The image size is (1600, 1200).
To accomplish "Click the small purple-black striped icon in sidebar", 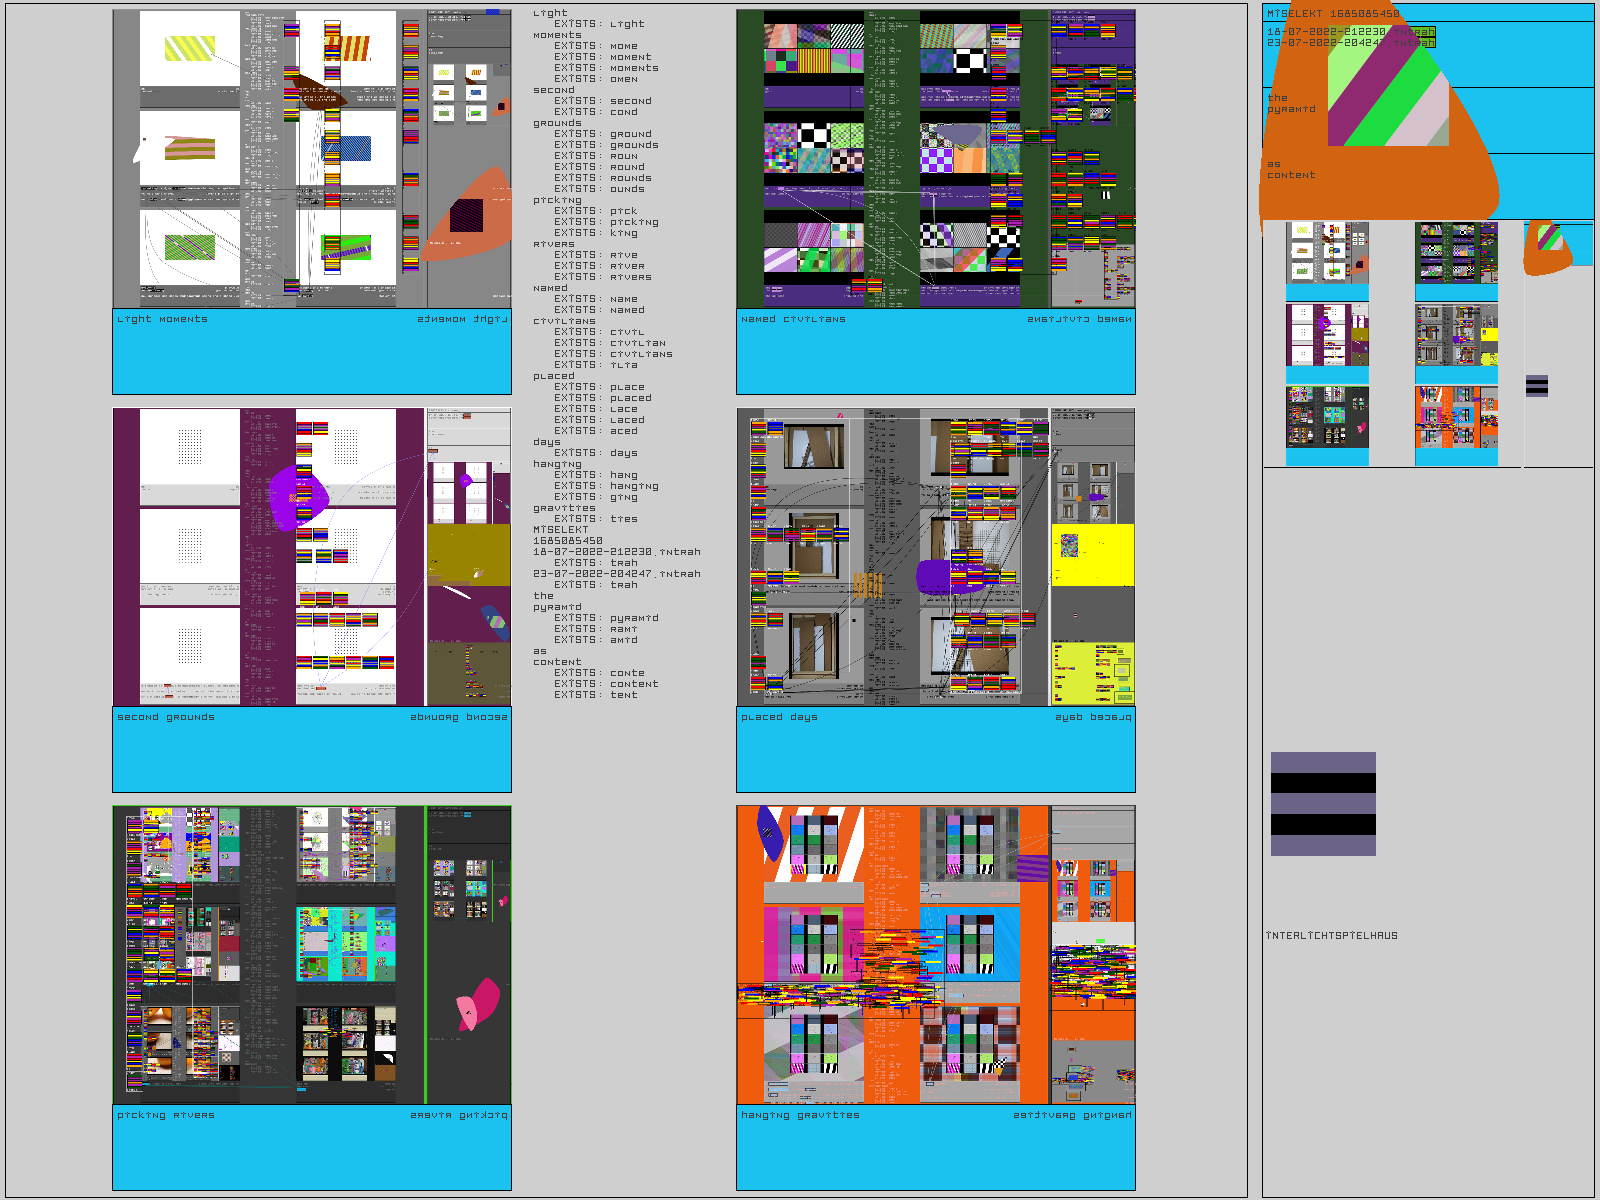I will click(x=1537, y=386).
